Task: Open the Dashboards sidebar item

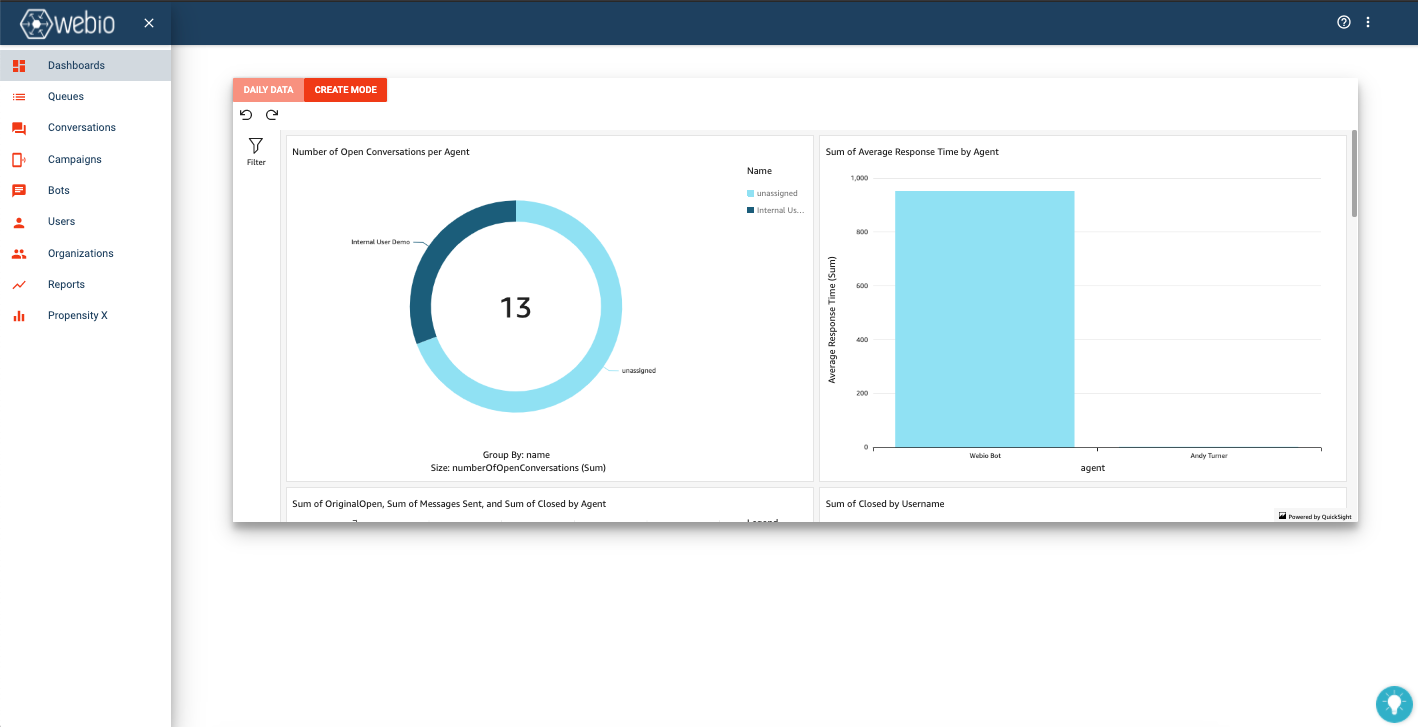Action: click(x=85, y=65)
